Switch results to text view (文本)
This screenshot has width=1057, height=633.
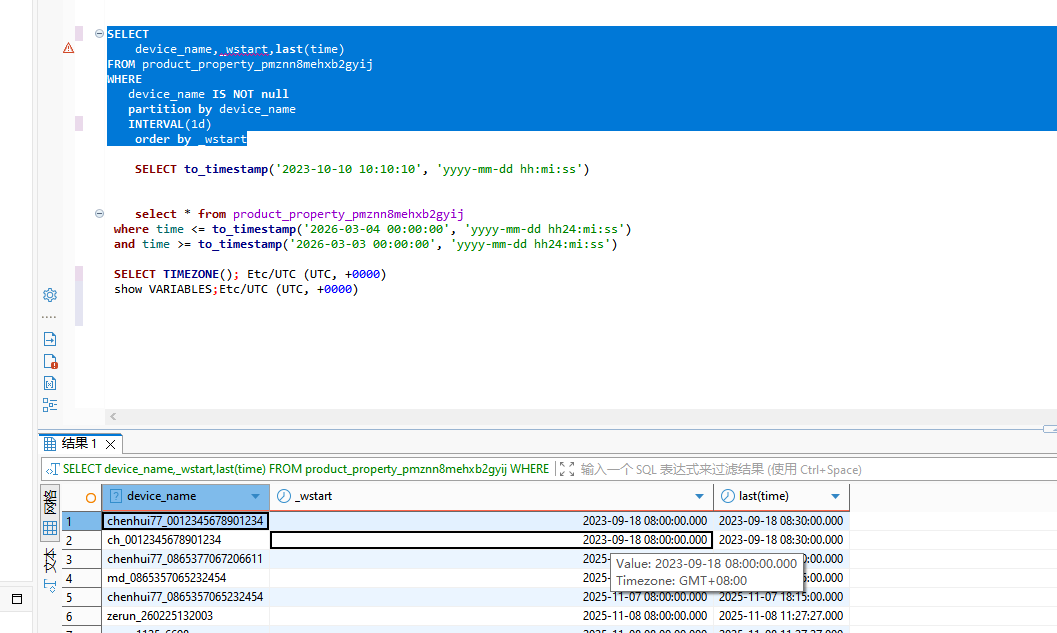pos(49,561)
